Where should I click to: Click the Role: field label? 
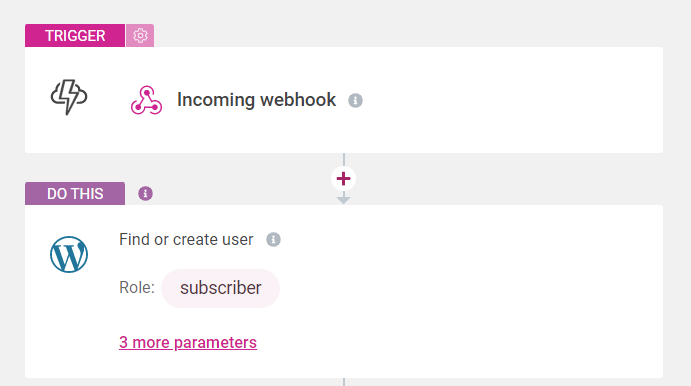pos(137,288)
